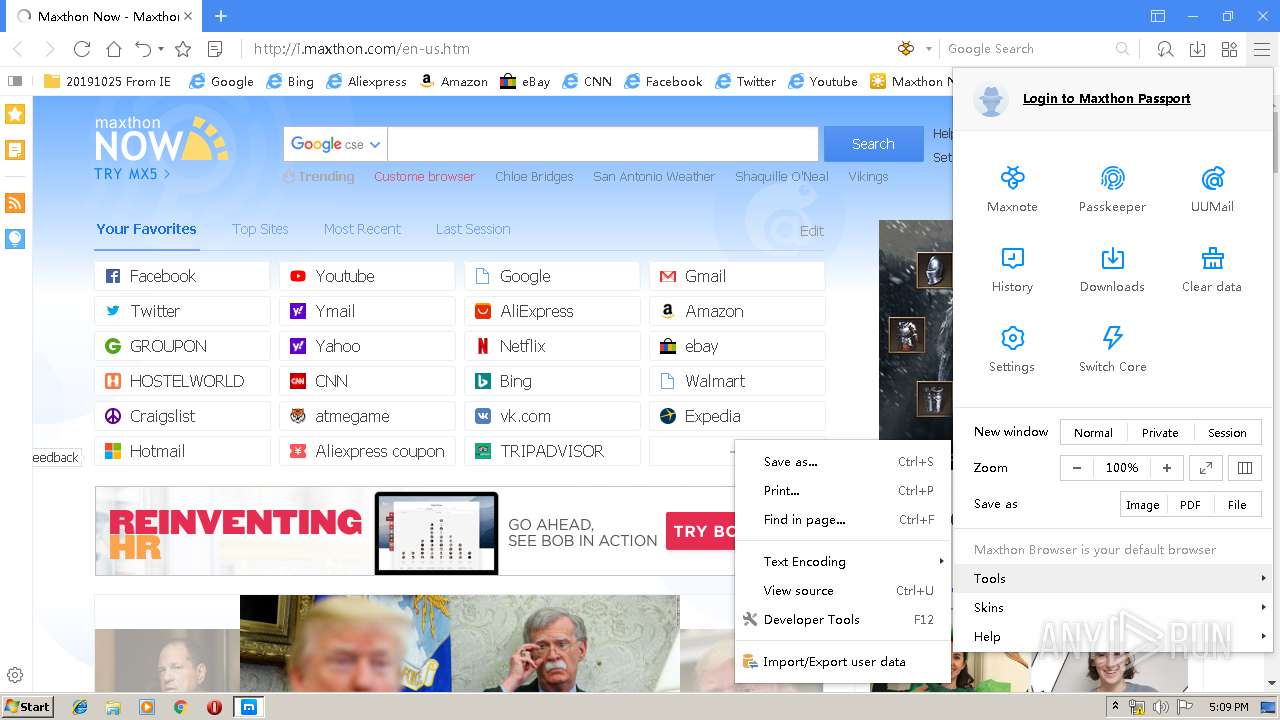Toggle the sidebar panel icon in bookmarks bar
The image size is (1280, 720).
pos(15,81)
